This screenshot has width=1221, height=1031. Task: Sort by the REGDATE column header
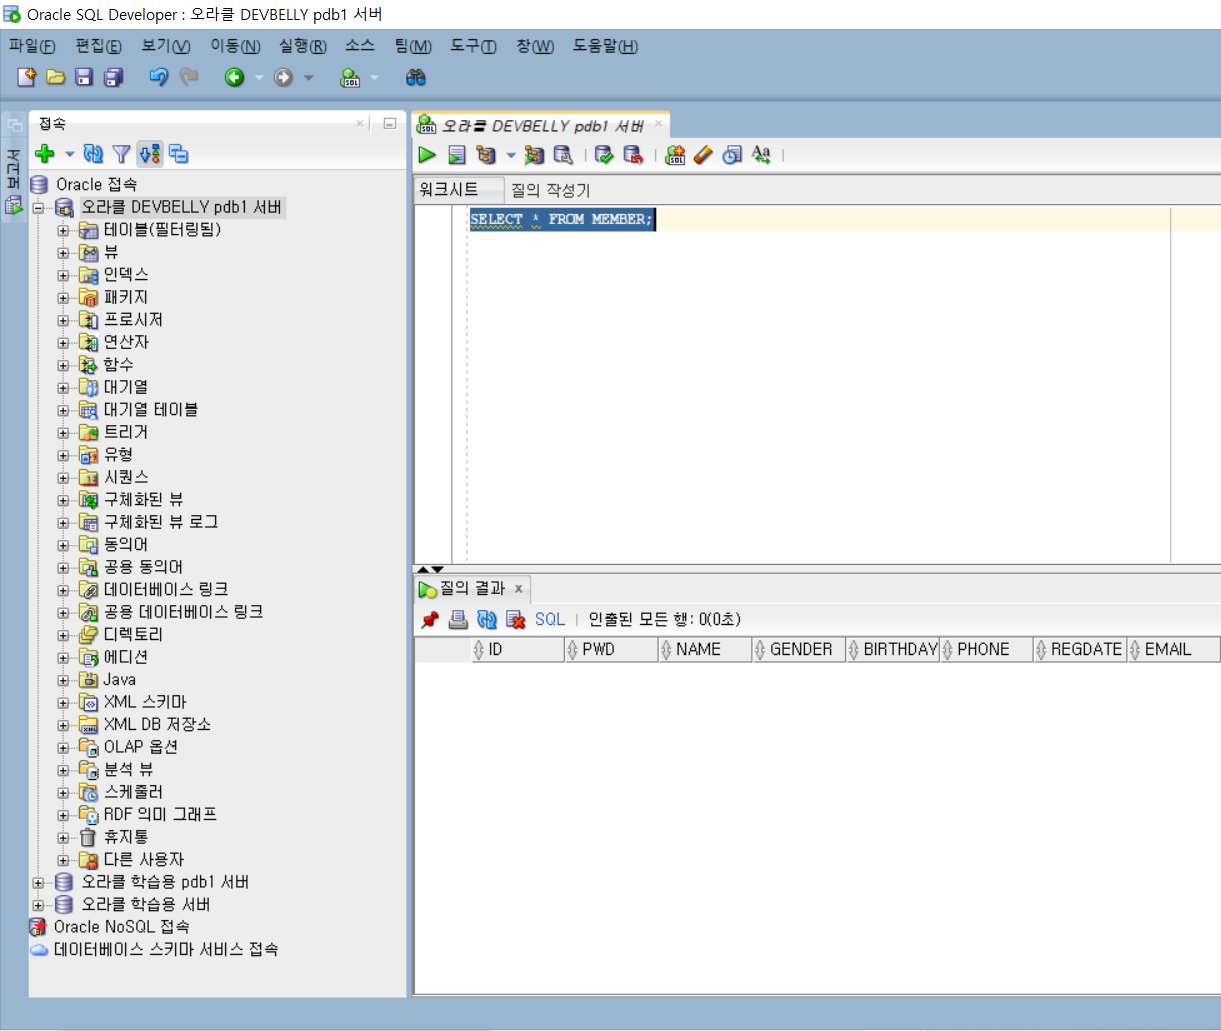[1080, 650]
